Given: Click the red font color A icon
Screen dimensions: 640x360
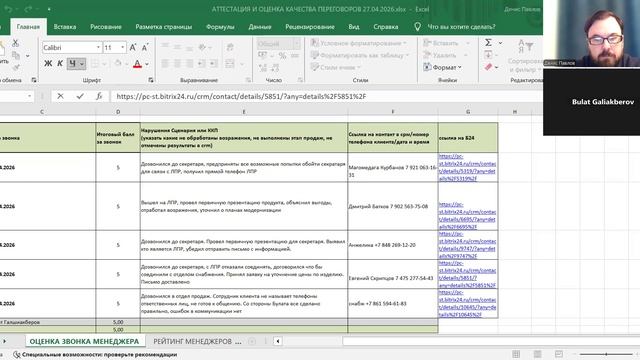Looking at the screenshot, I should point(137,64).
